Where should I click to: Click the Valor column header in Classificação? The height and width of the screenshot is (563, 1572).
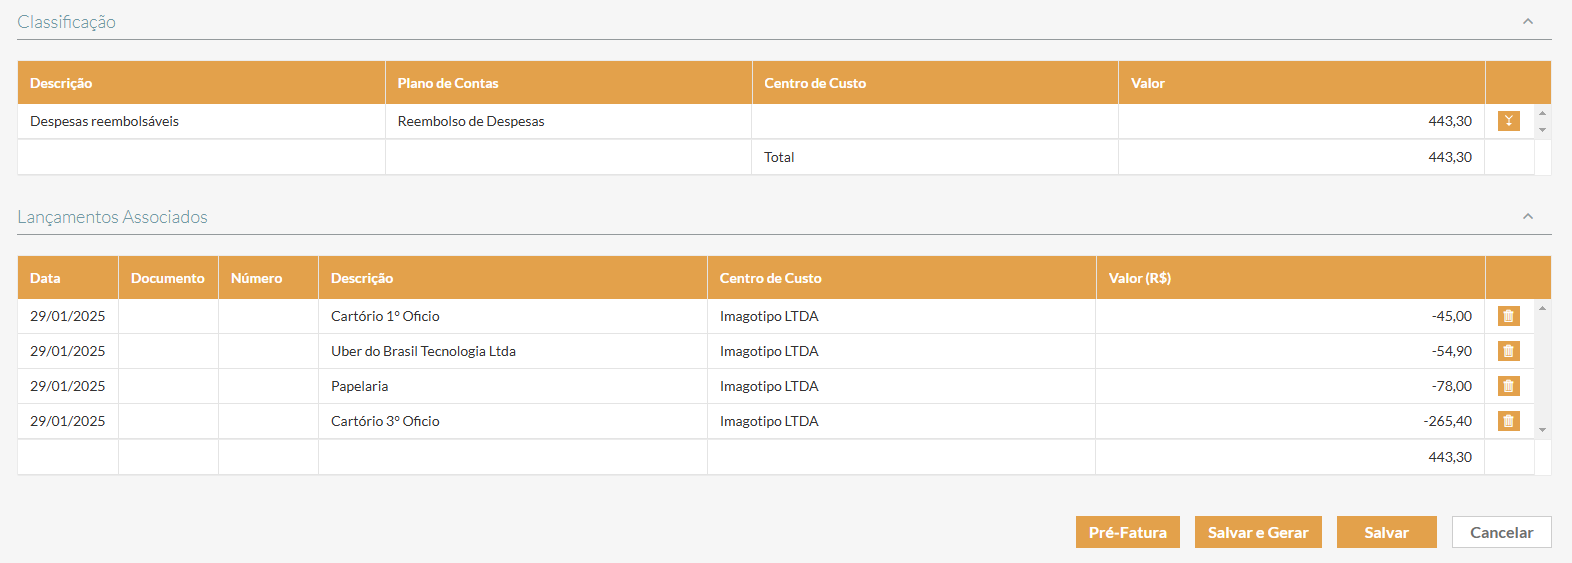(1302, 83)
